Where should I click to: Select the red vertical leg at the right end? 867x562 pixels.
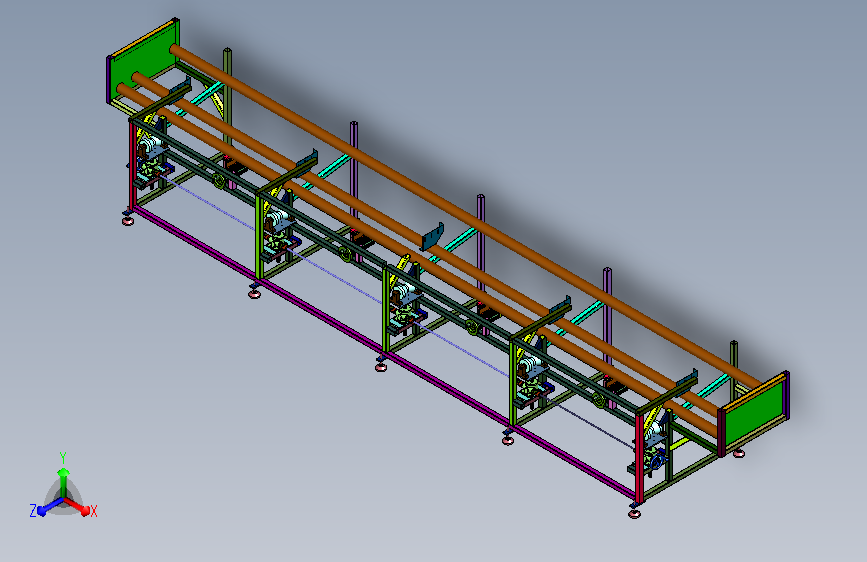pyautogui.click(x=640, y=459)
